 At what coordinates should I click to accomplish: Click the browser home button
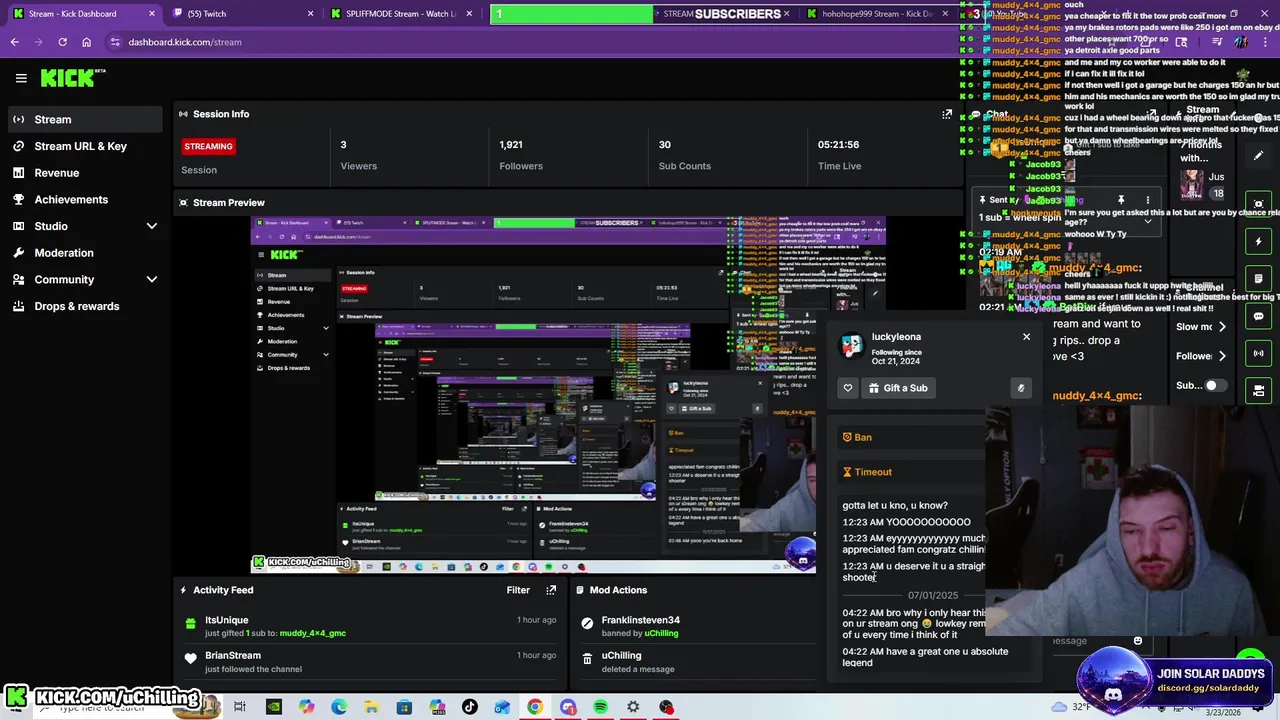click(x=86, y=42)
